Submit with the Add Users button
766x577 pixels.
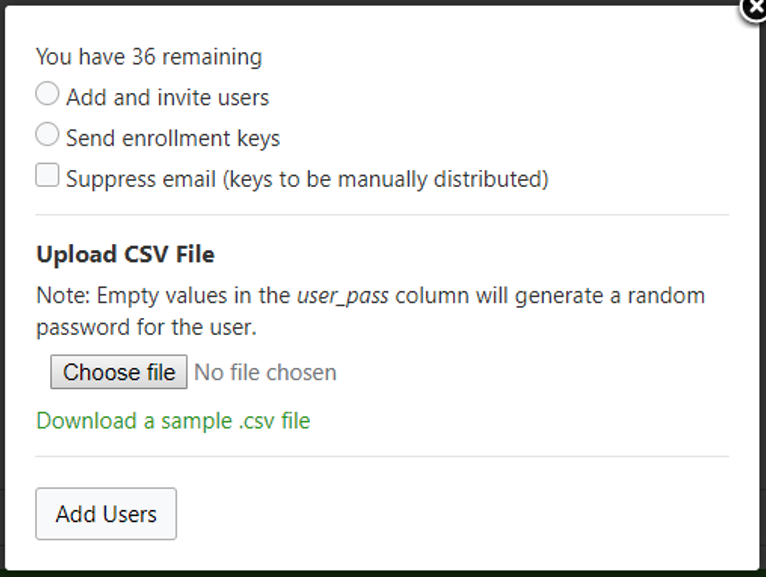pos(106,514)
